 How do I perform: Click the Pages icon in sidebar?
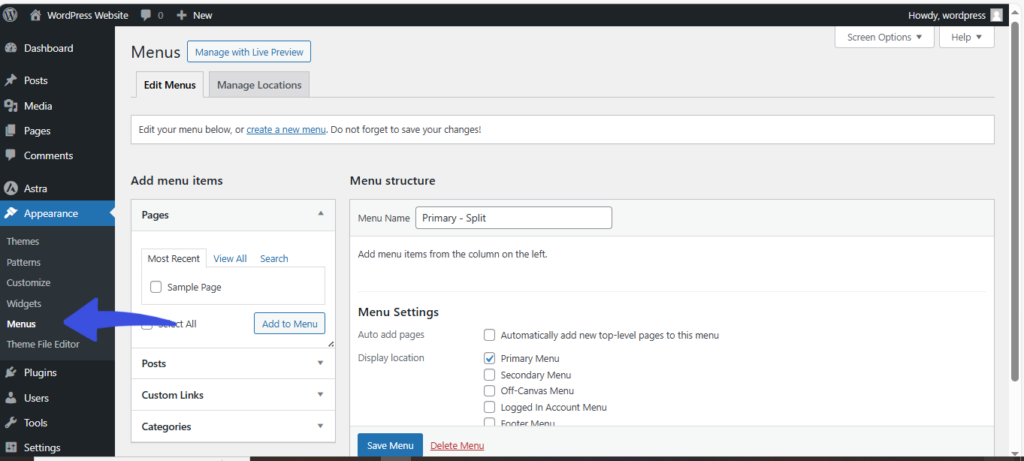tap(10, 131)
